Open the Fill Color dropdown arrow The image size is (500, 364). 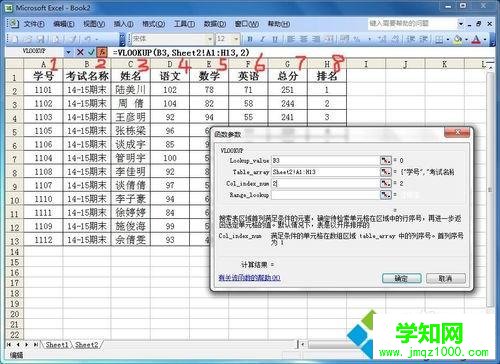pyautogui.click(x=466, y=40)
